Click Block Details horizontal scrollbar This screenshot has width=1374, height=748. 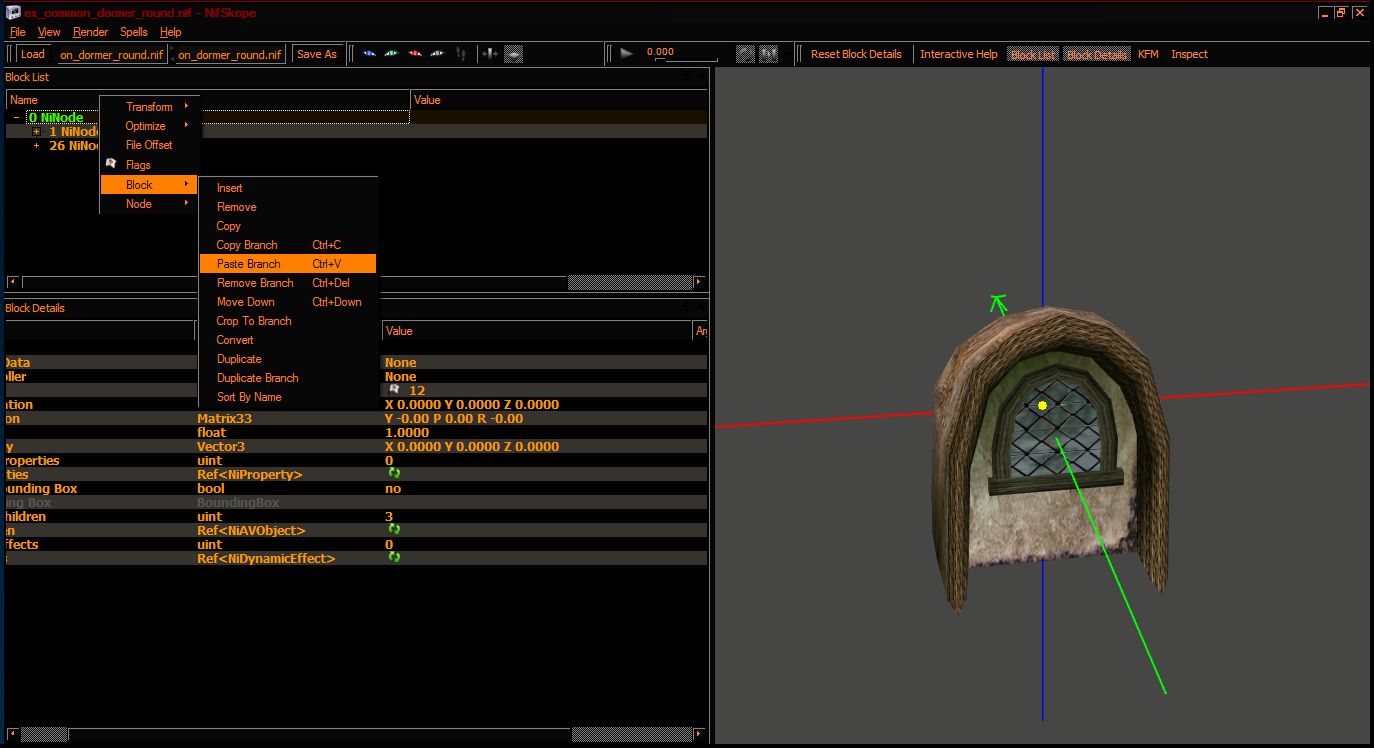[356, 734]
